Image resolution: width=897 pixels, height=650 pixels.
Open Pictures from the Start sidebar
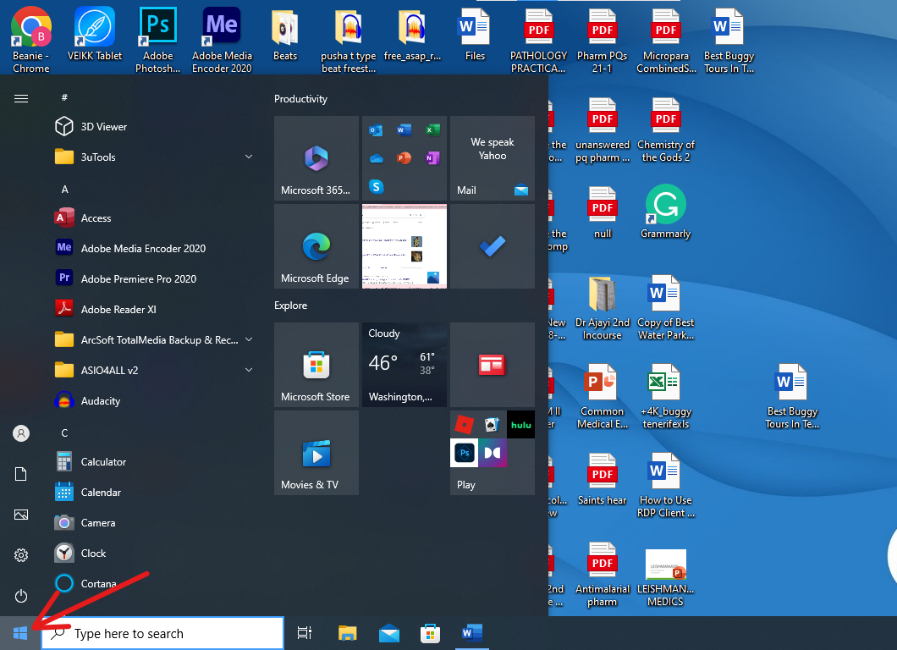(21, 514)
